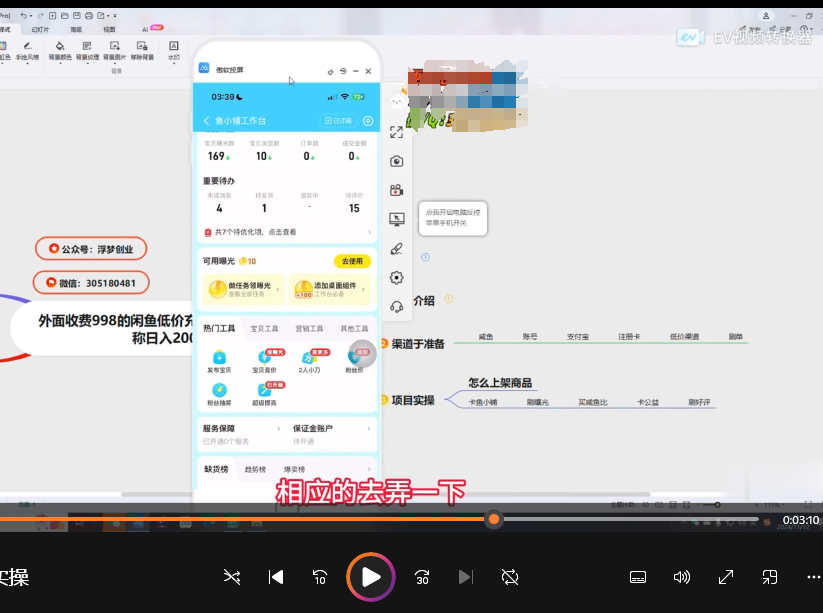This screenshot has height=613, width=823.
Task: Skip back 10 seconds
Action: click(319, 577)
